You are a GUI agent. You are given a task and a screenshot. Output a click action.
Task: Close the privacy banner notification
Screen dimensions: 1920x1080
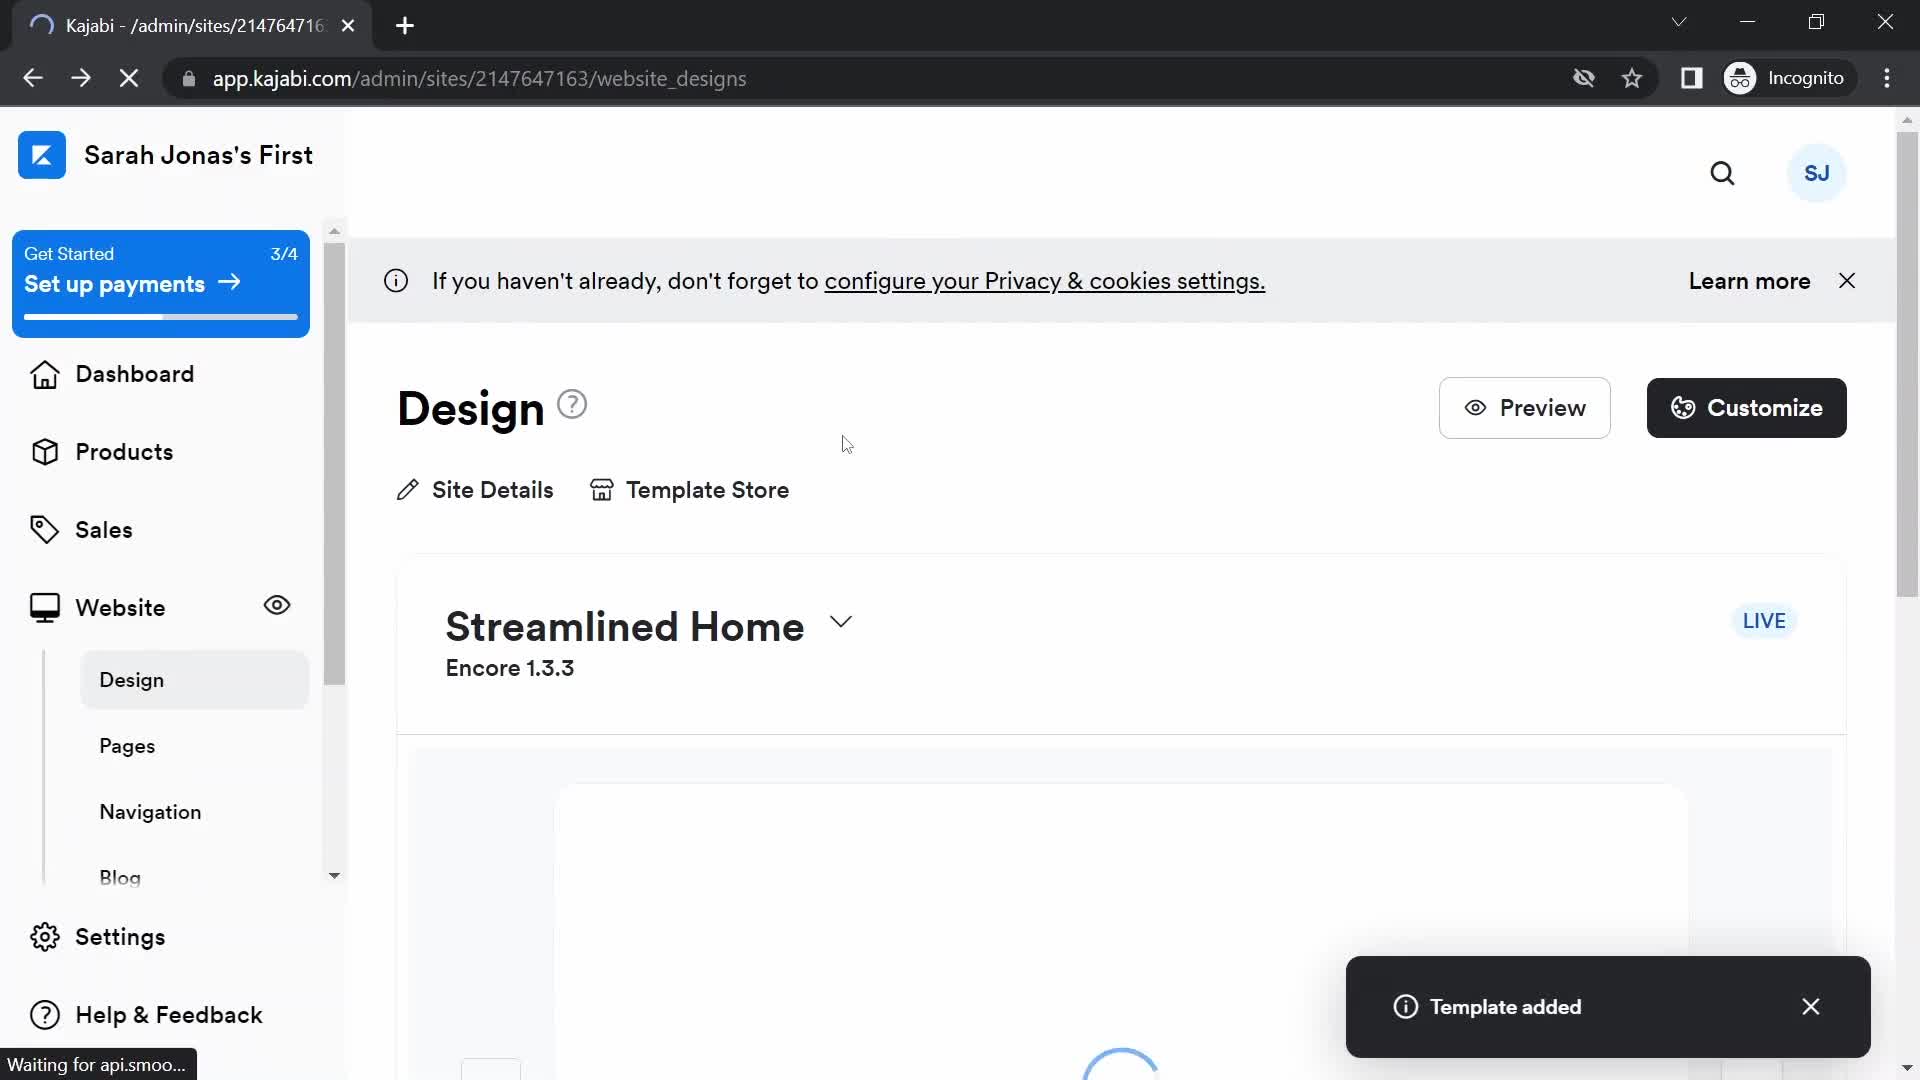pyautogui.click(x=1847, y=280)
